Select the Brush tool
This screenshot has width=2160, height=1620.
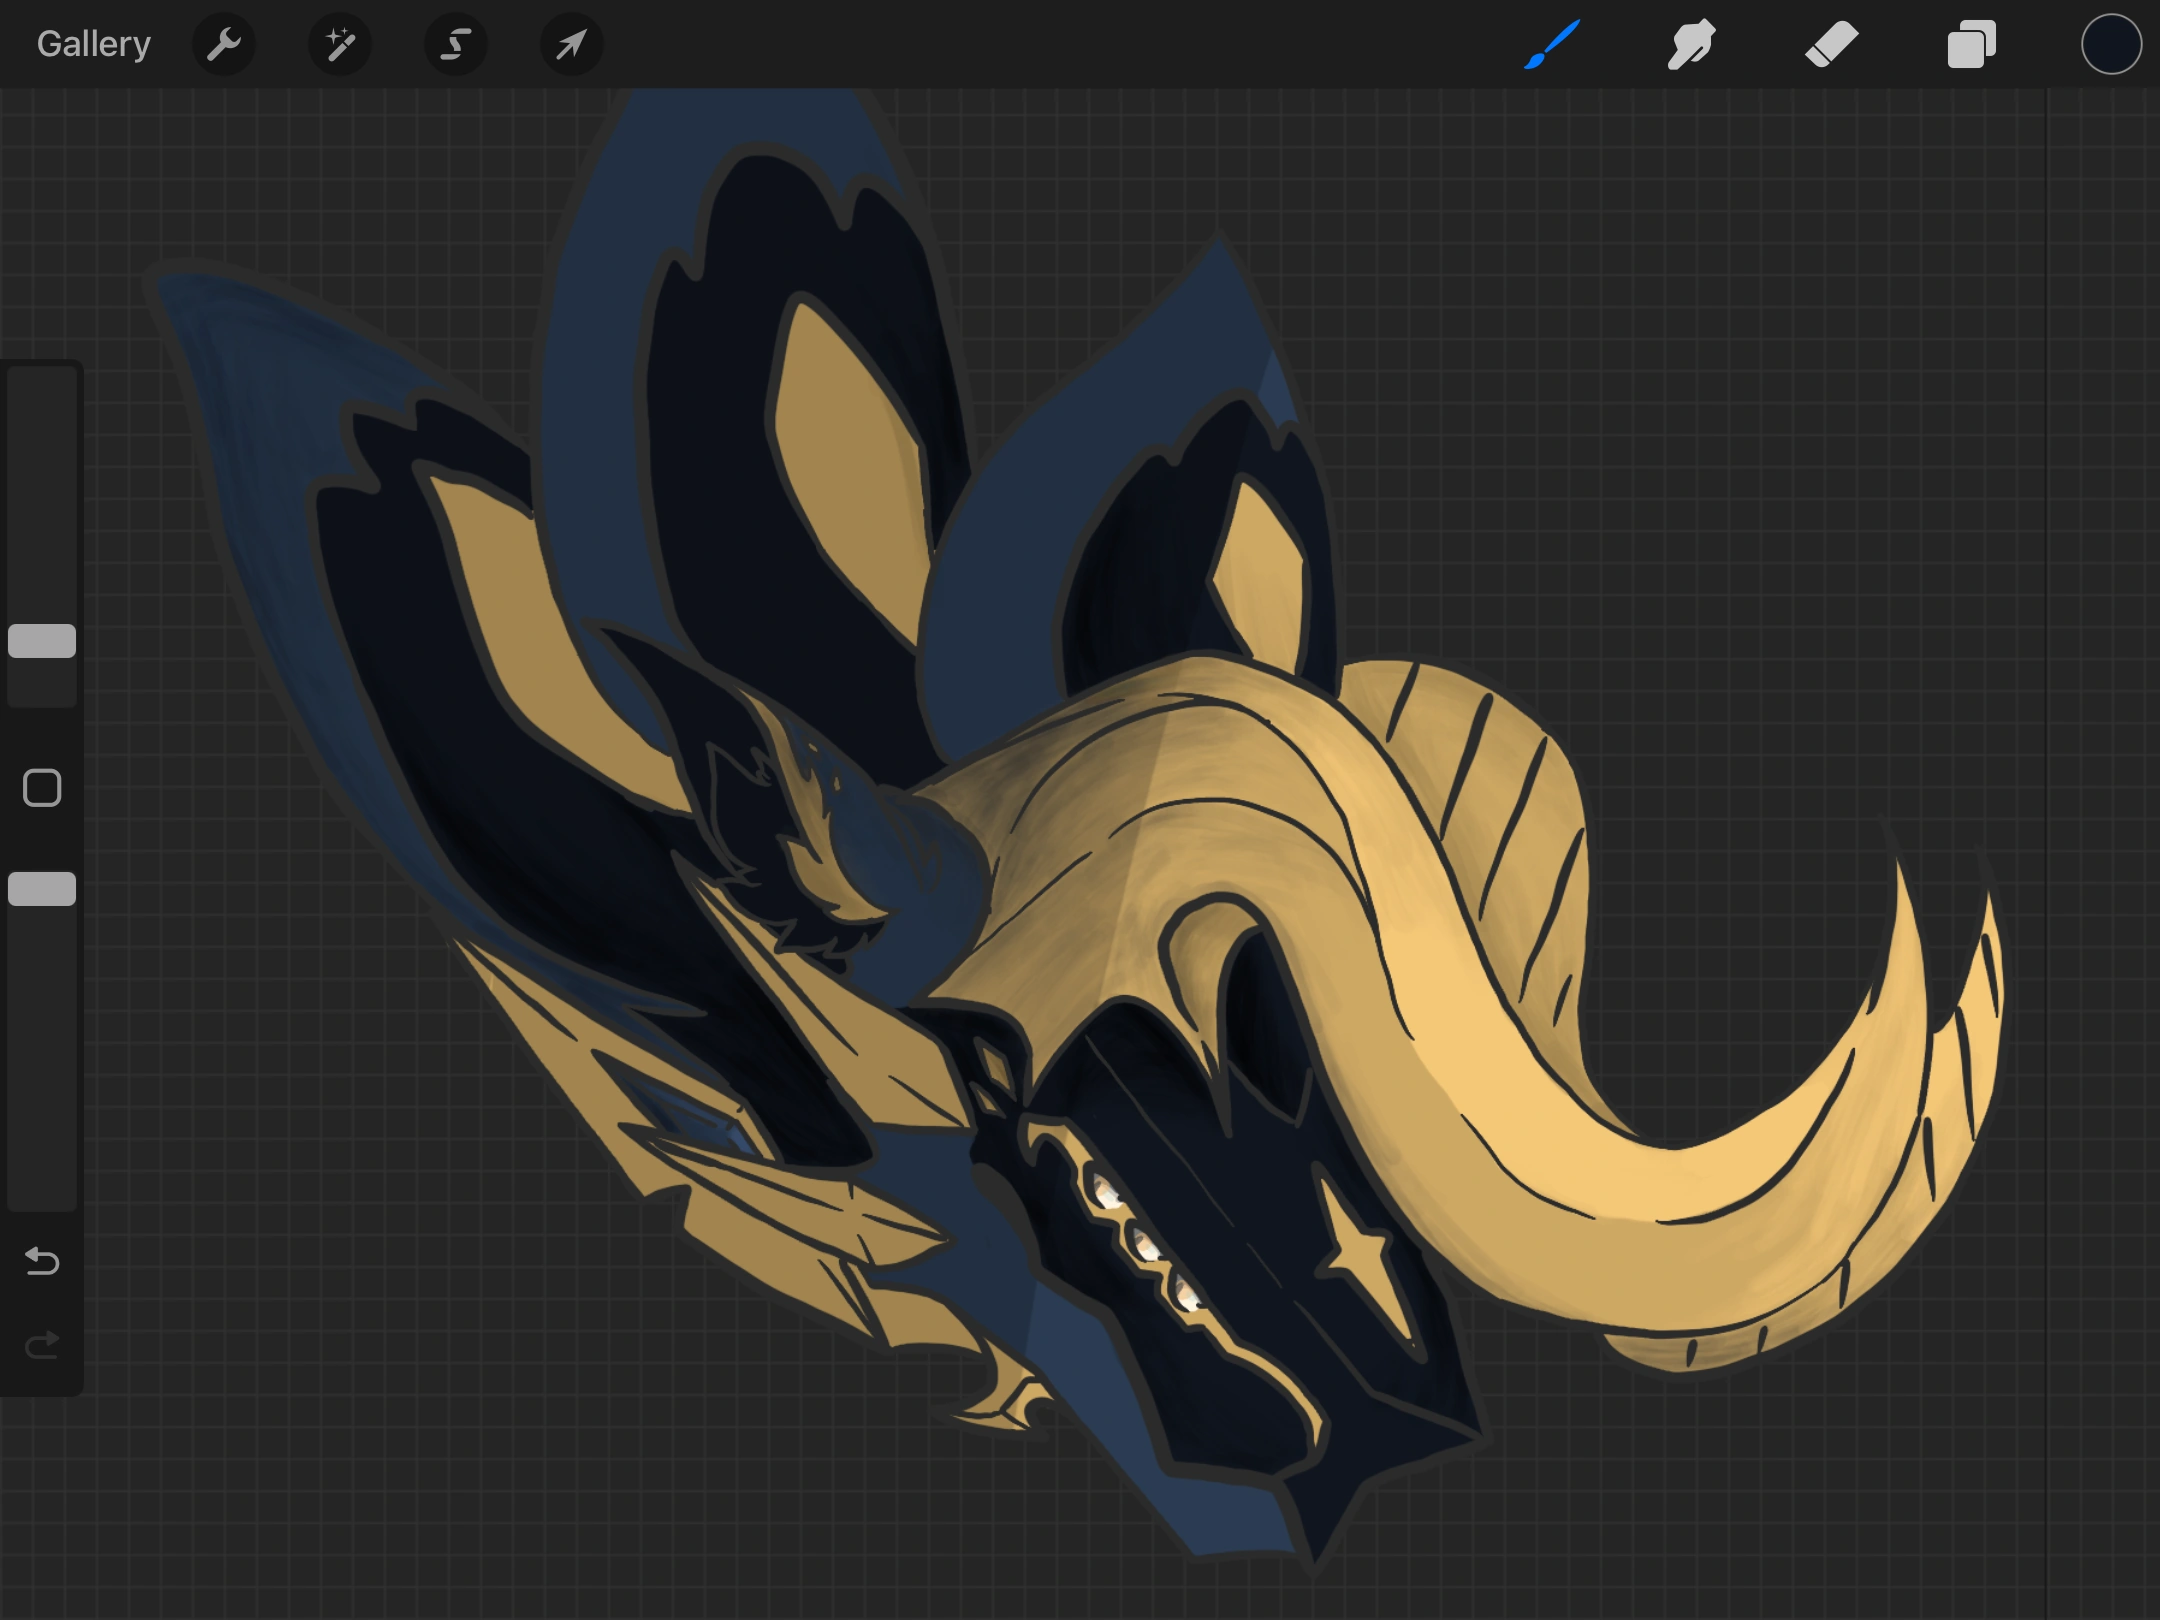point(1552,44)
